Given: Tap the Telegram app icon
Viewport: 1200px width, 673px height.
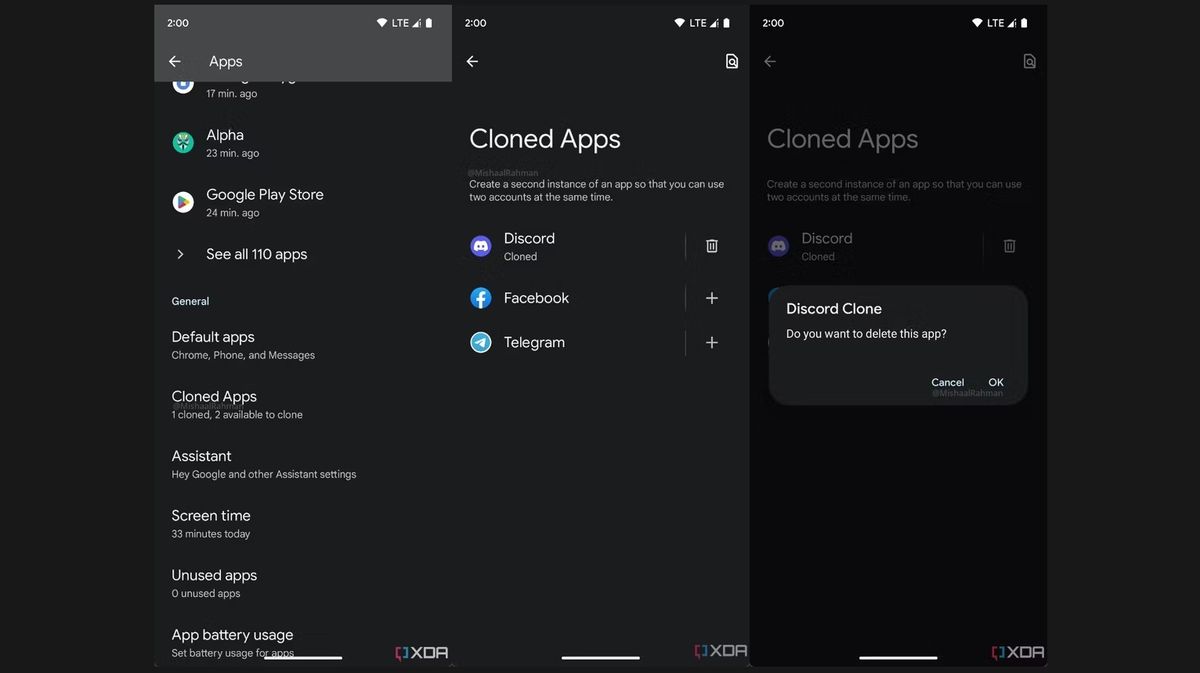Looking at the screenshot, I should 481,342.
